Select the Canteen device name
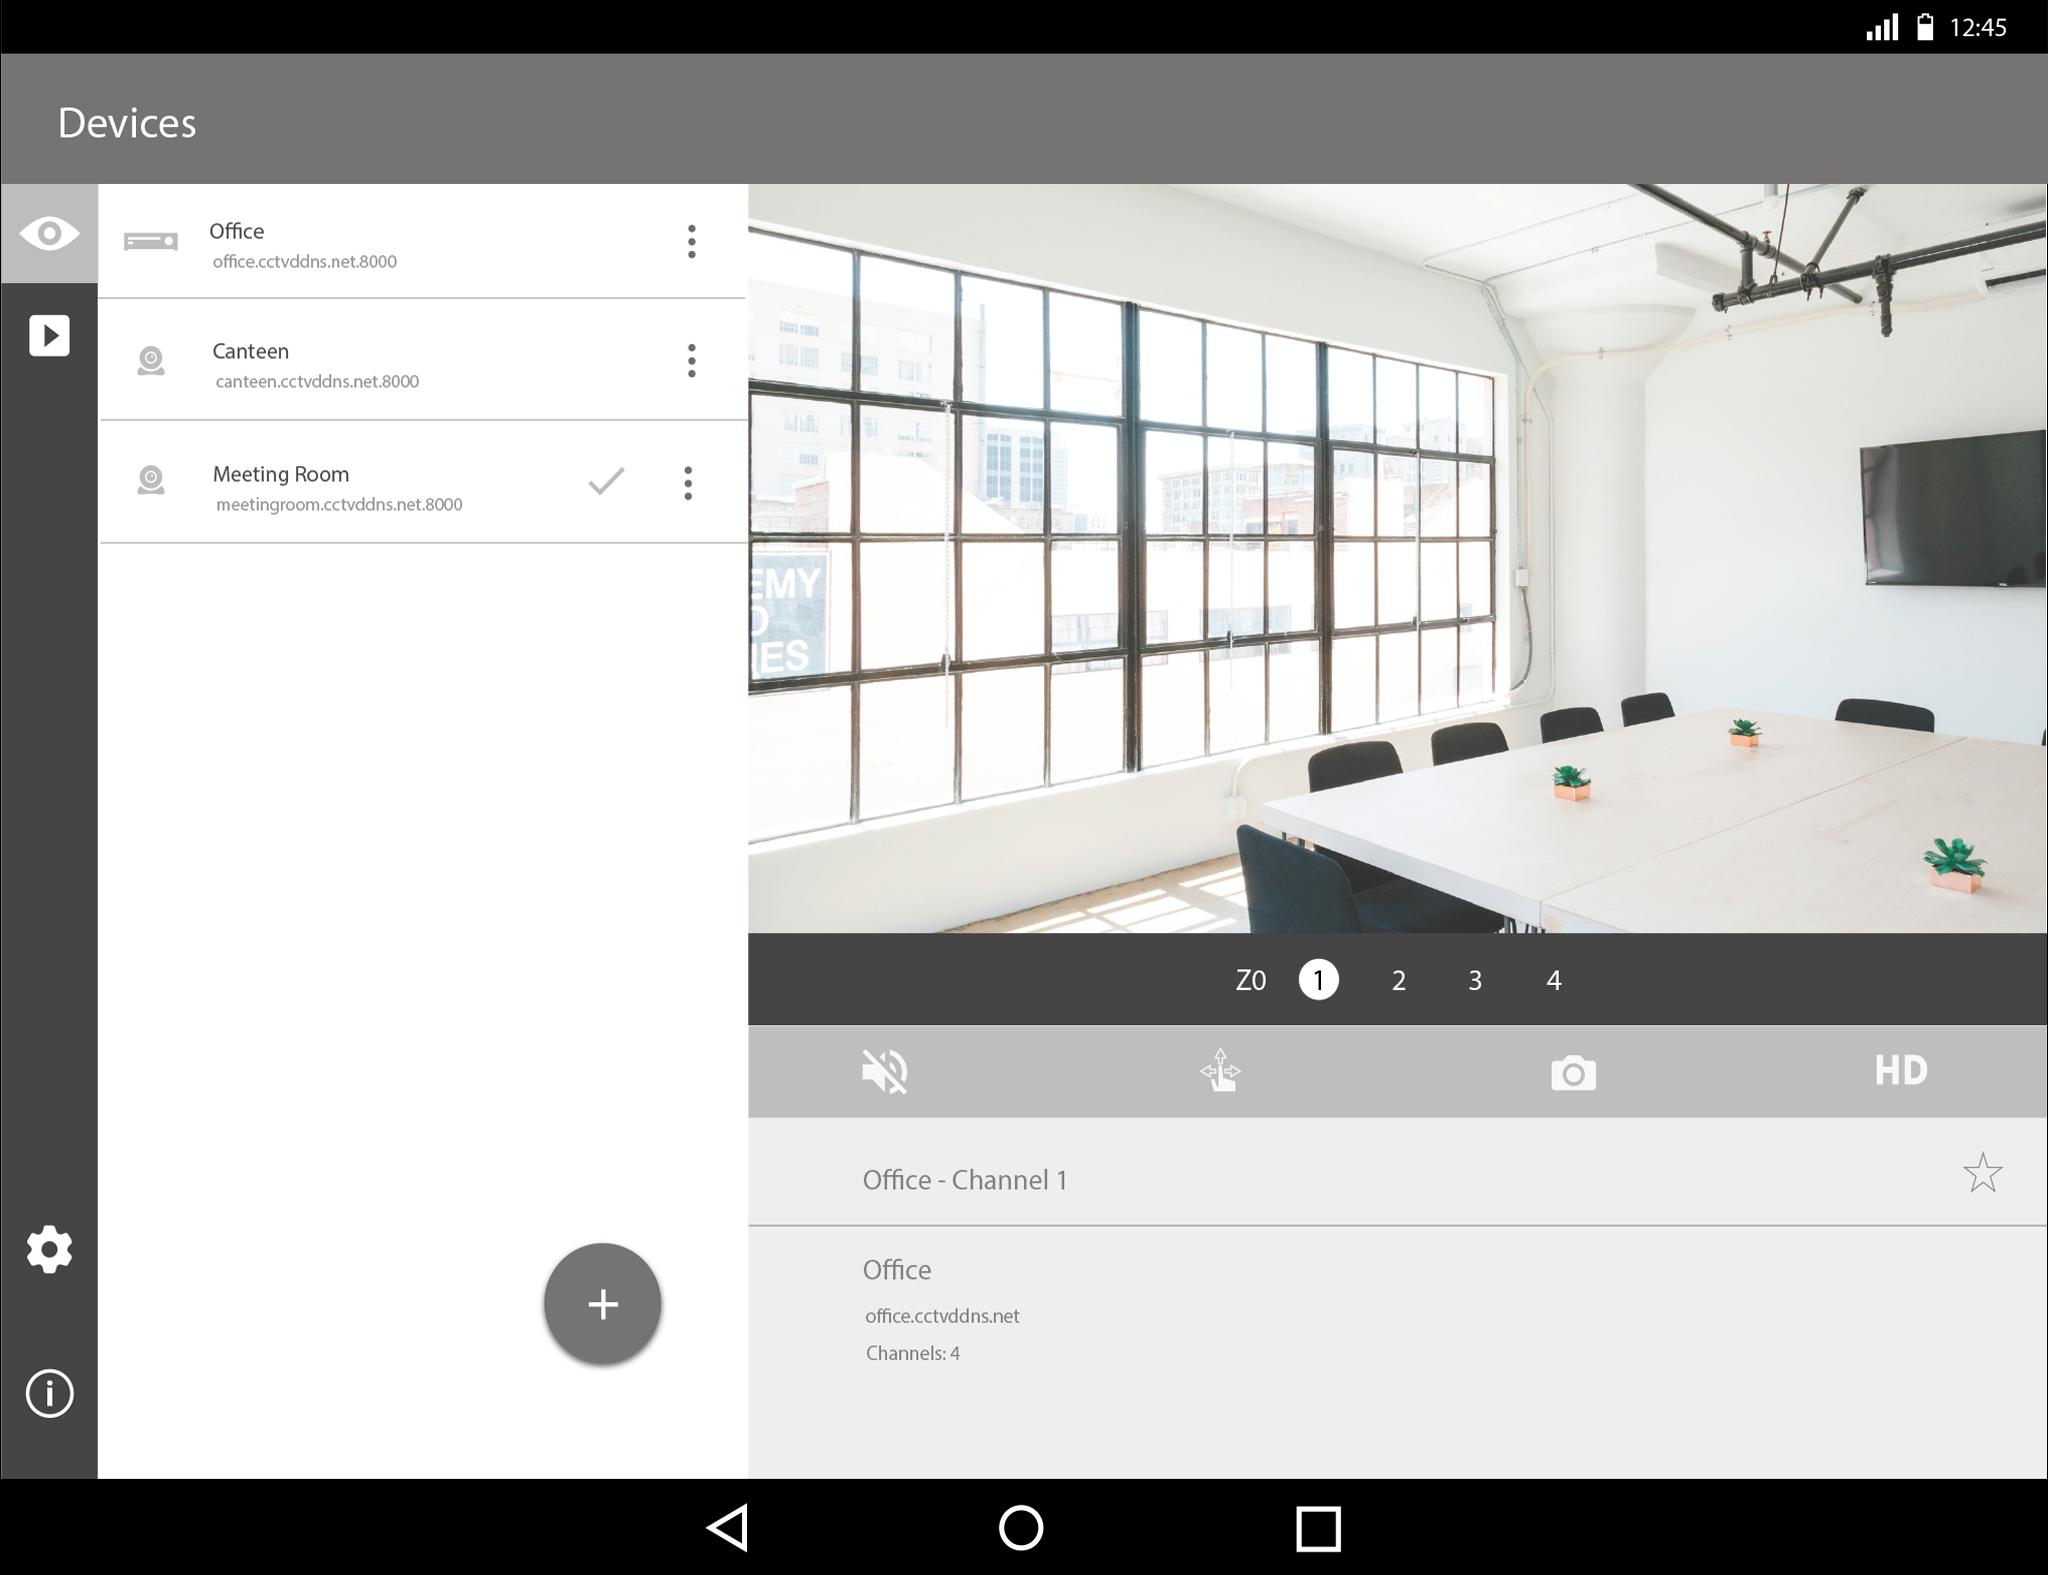 pos(251,351)
